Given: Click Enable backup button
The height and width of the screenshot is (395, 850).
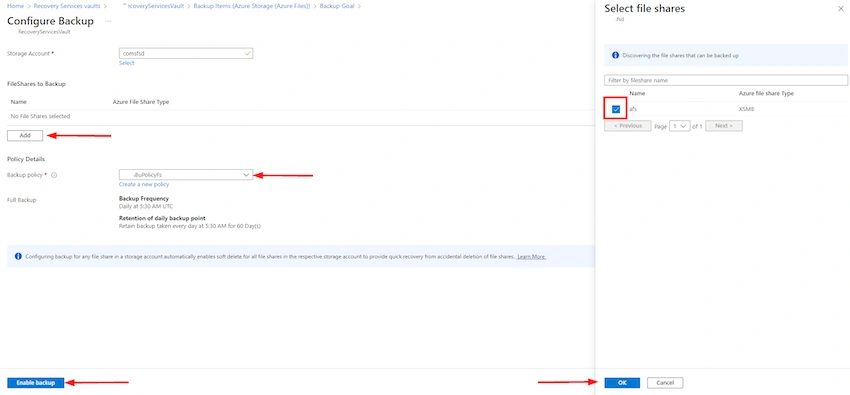Looking at the screenshot, I should (35, 383).
